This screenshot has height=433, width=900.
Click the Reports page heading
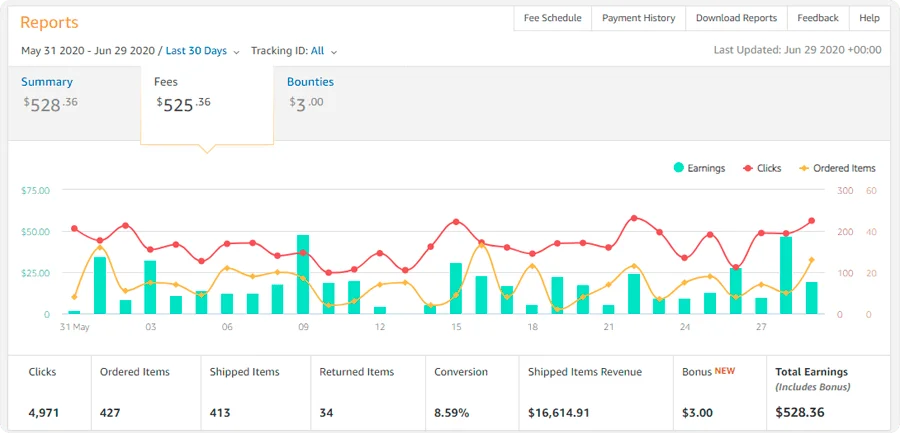click(49, 22)
